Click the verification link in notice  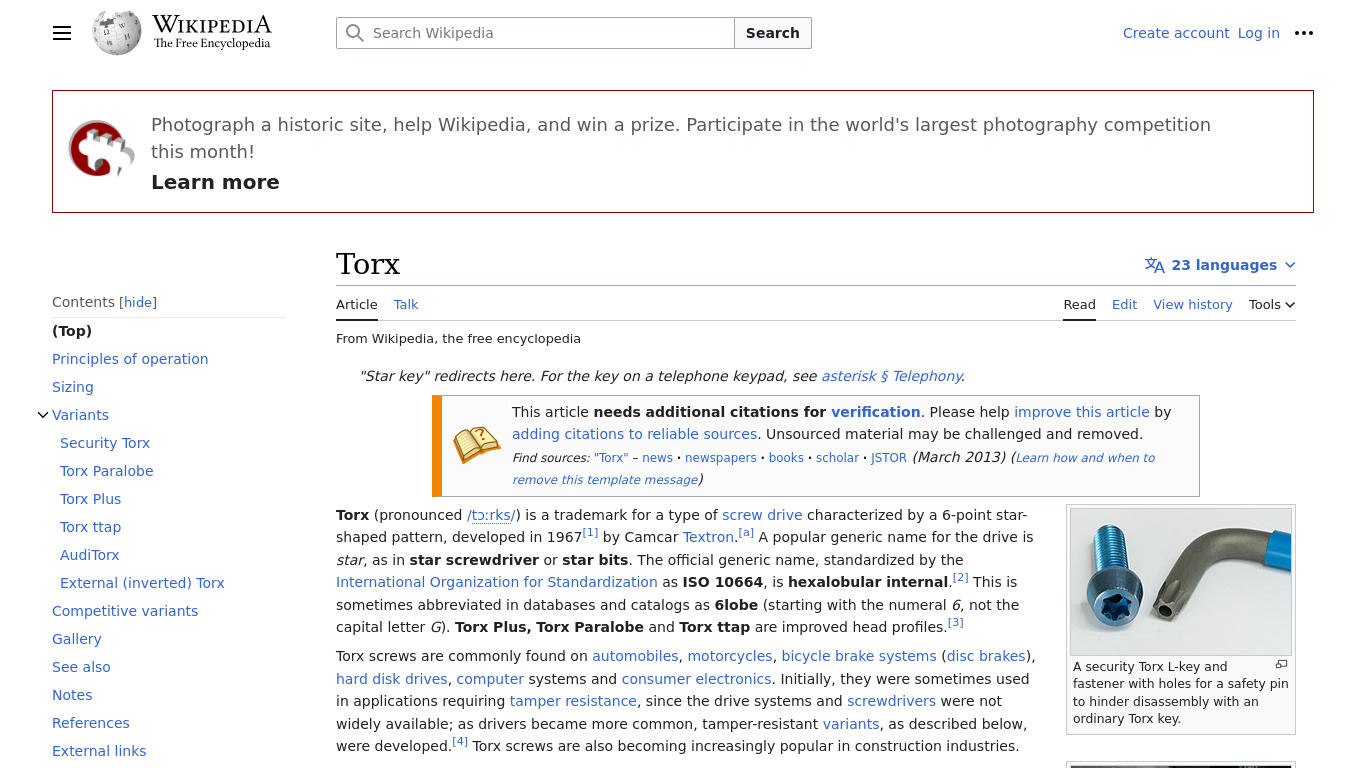876,412
